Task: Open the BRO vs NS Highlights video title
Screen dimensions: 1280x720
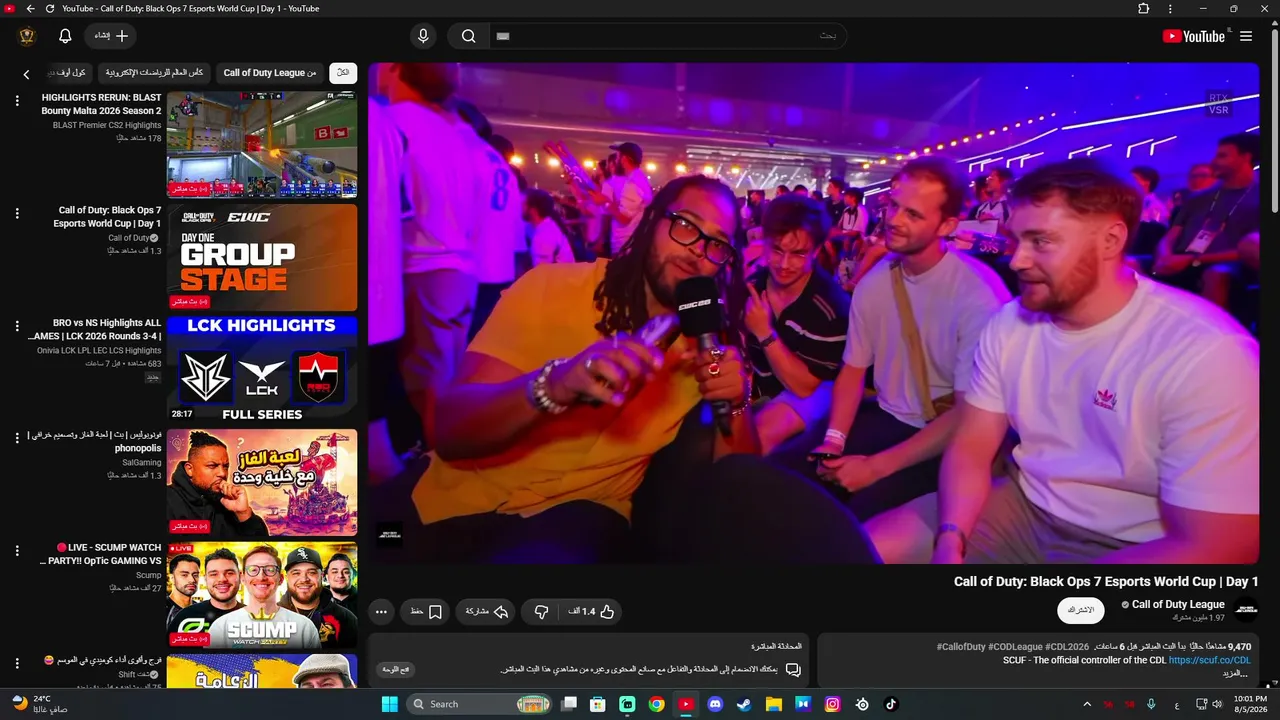Action: click(x=95, y=330)
